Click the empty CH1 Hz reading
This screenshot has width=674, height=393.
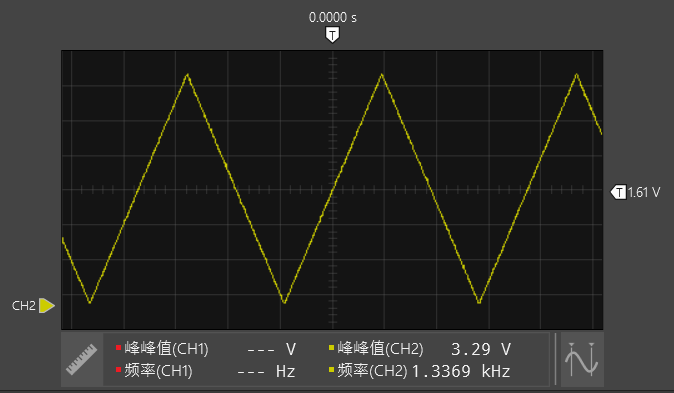[x=267, y=372]
